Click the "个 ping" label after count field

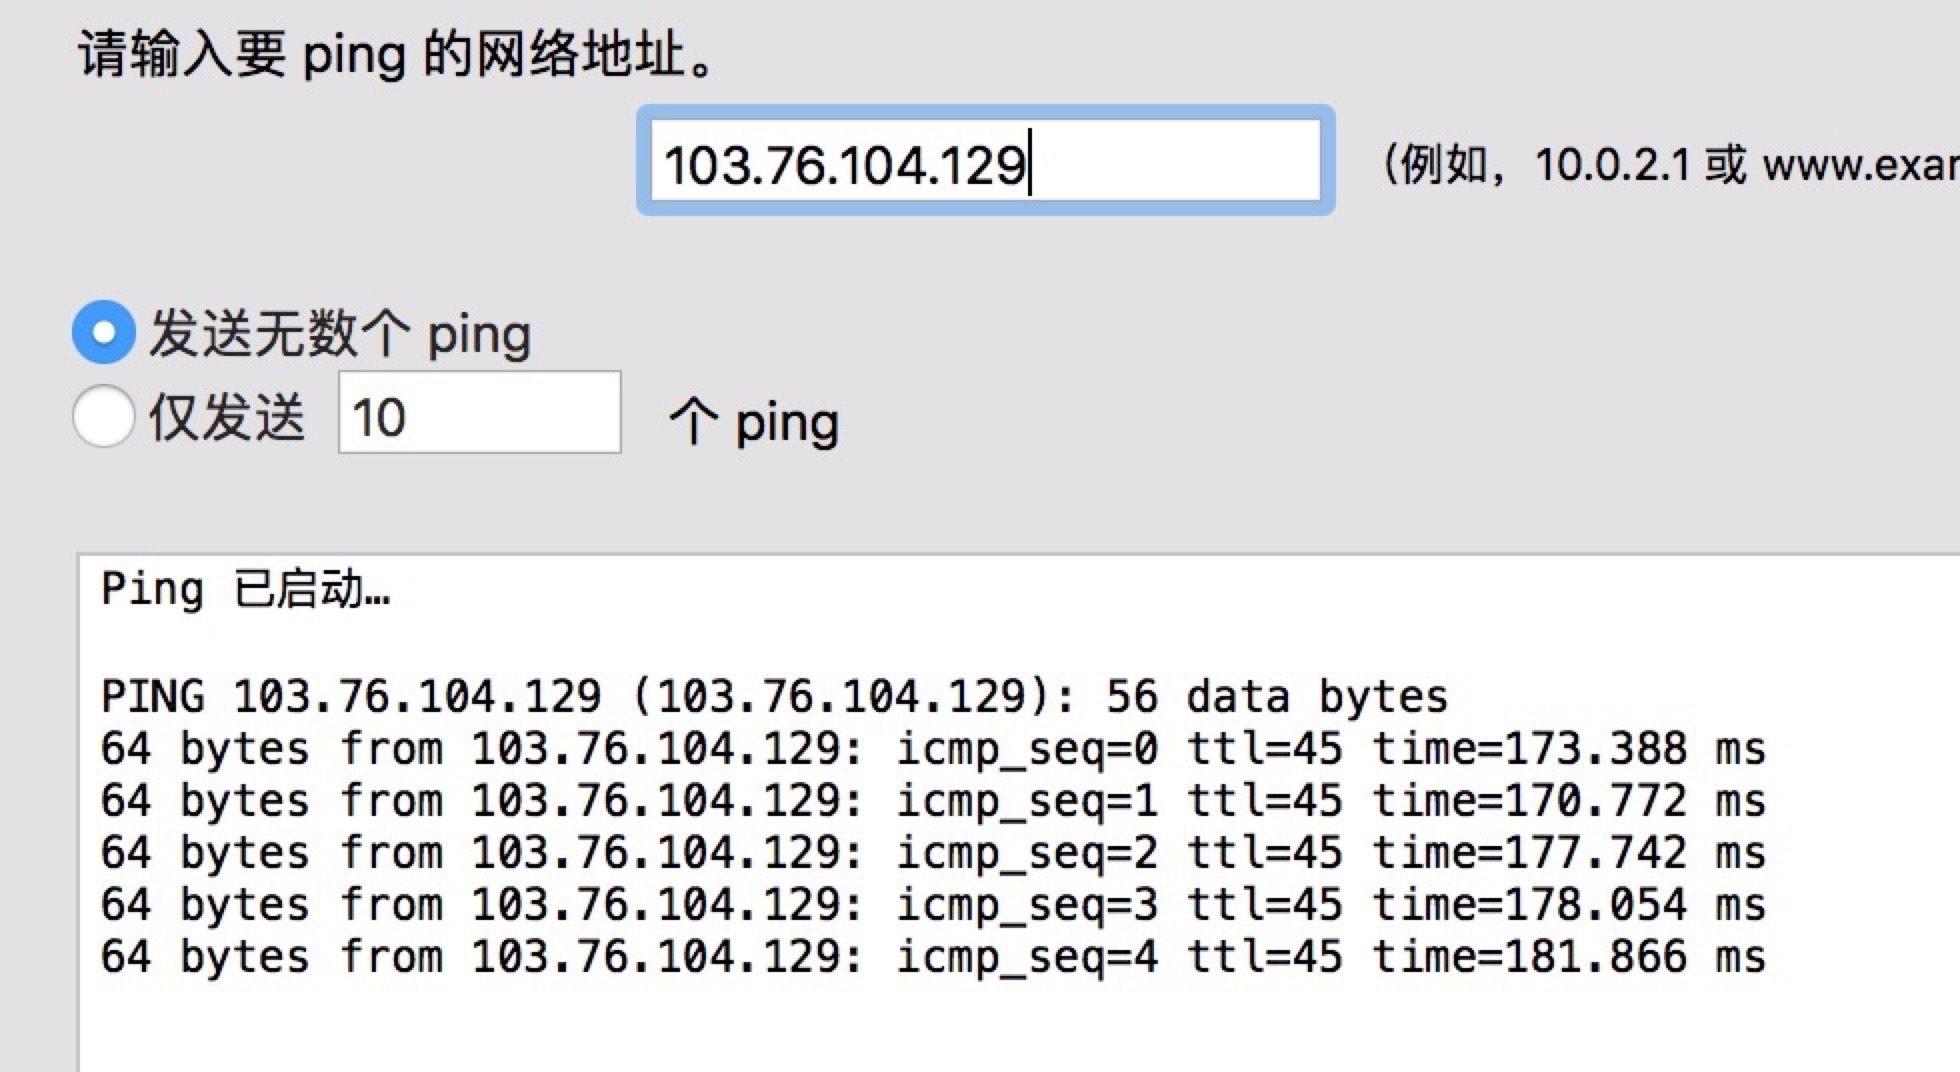click(754, 422)
